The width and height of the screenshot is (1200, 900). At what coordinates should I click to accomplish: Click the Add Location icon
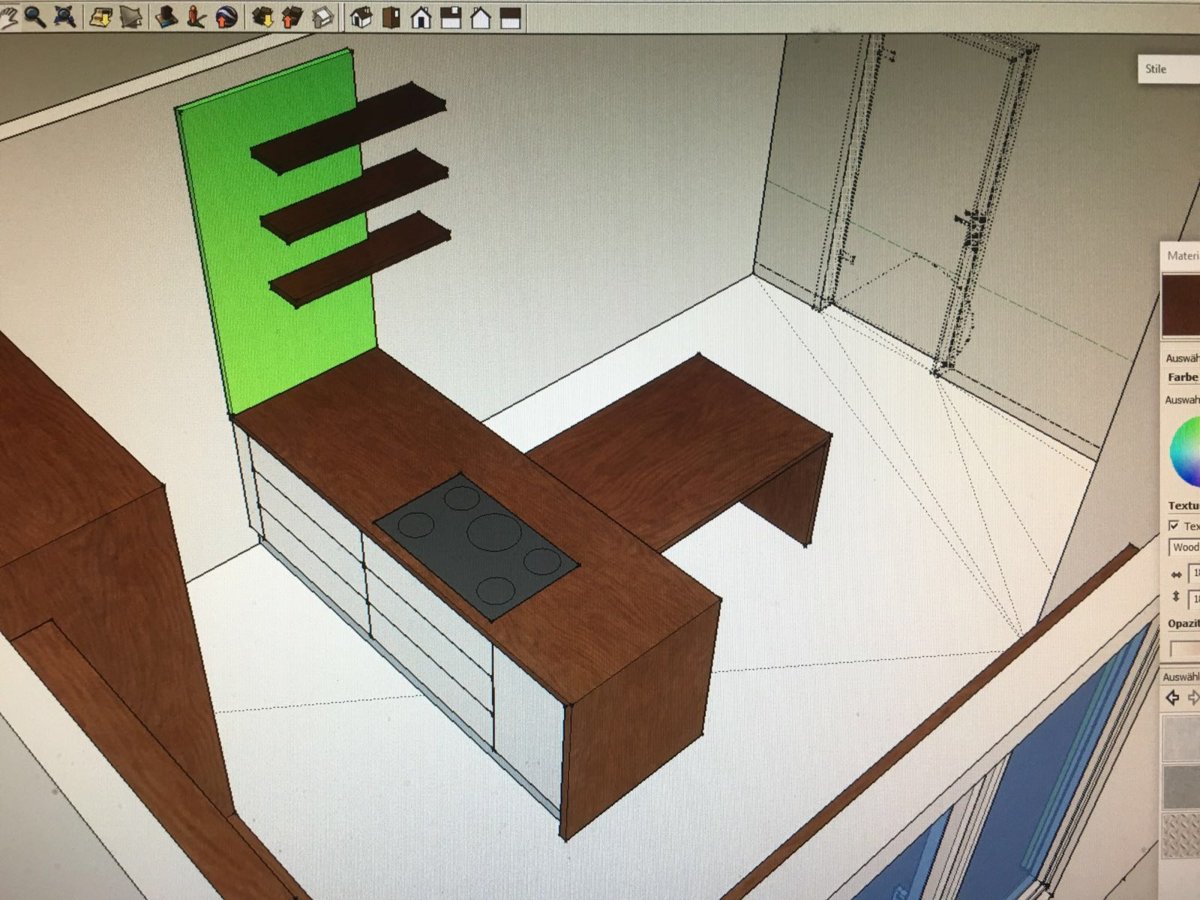pos(102,17)
